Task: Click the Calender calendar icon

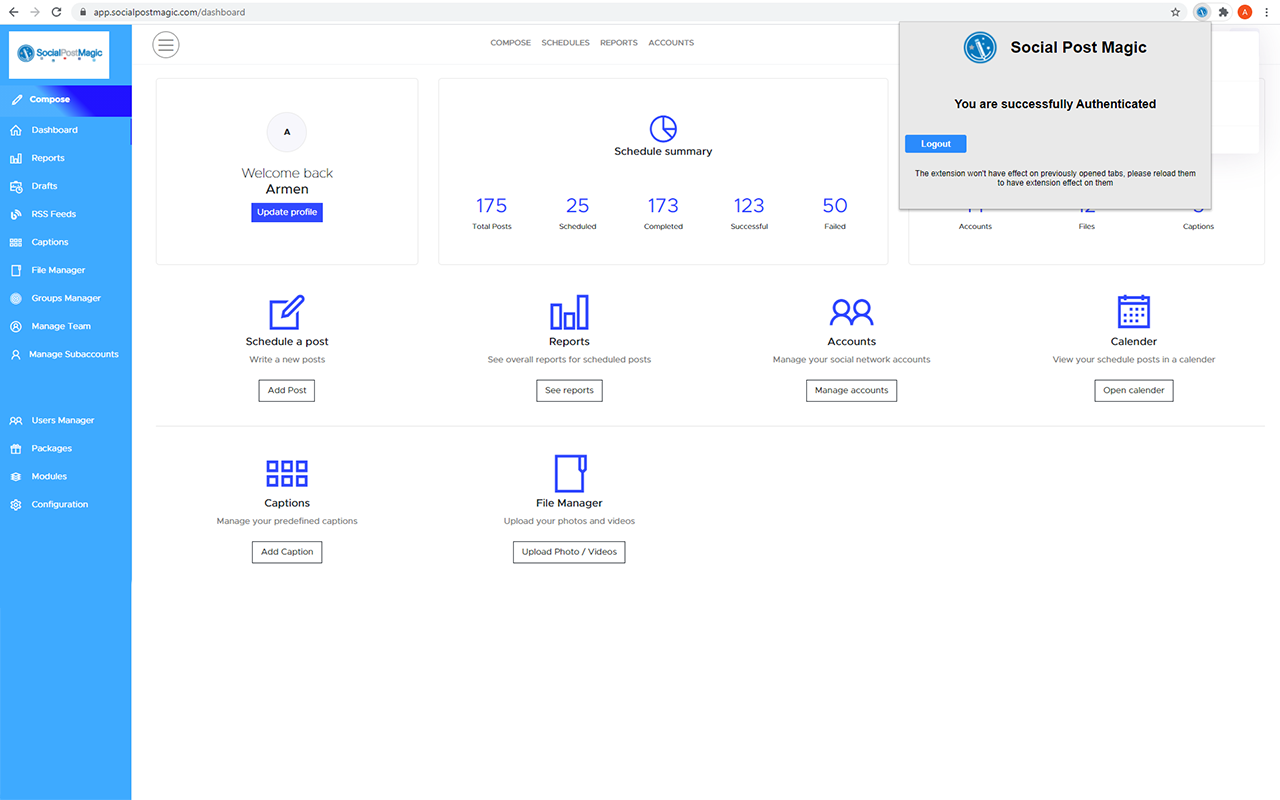Action: [1133, 312]
